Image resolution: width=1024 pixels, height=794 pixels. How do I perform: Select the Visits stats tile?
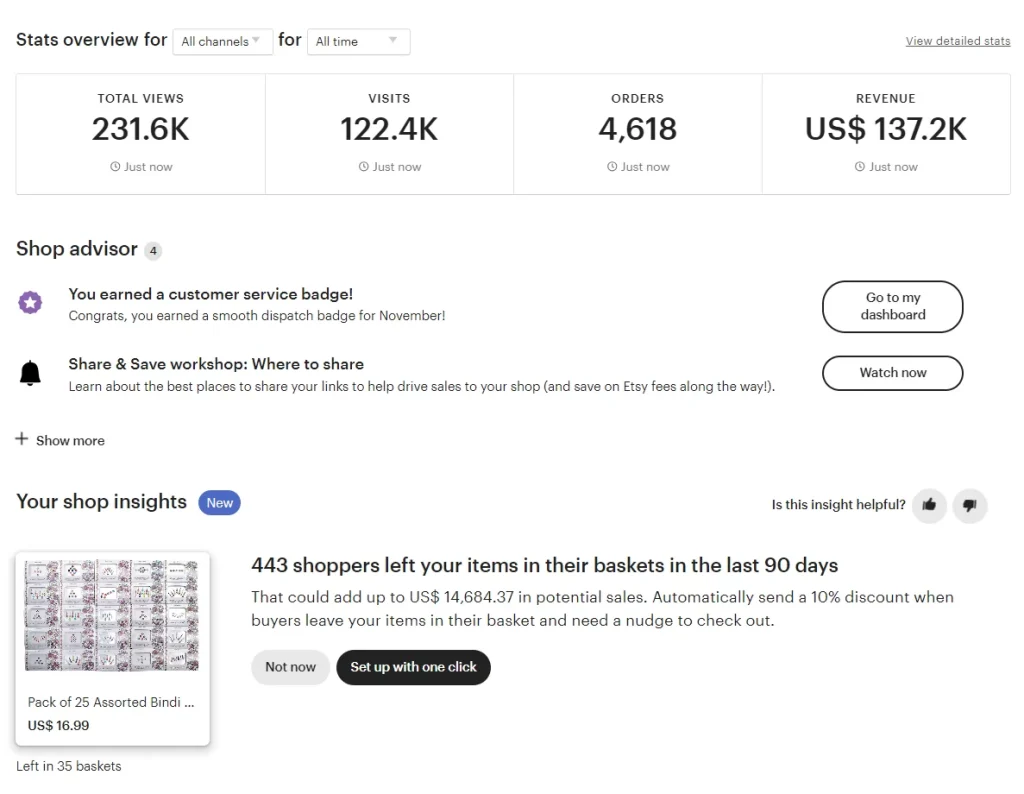[x=389, y=133]
